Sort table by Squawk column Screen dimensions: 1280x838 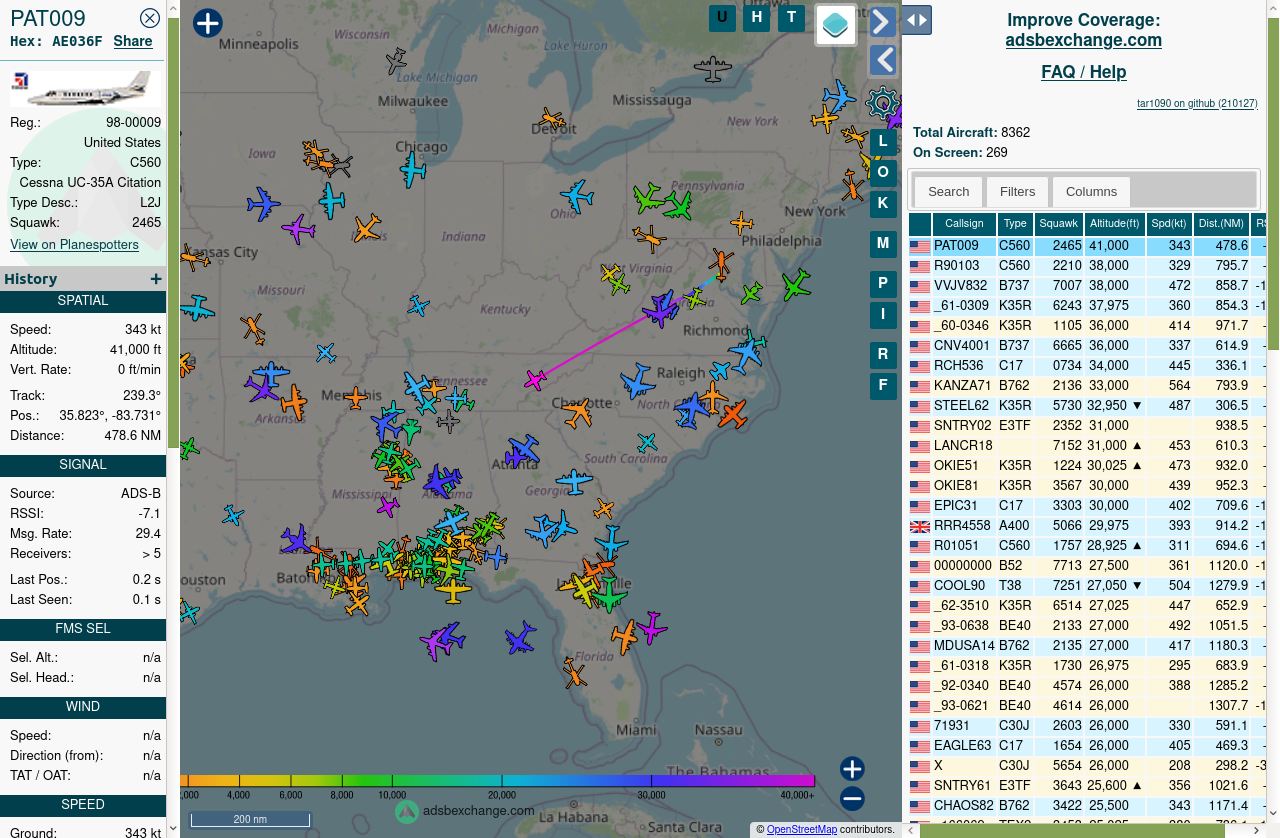click(1058, 224)
